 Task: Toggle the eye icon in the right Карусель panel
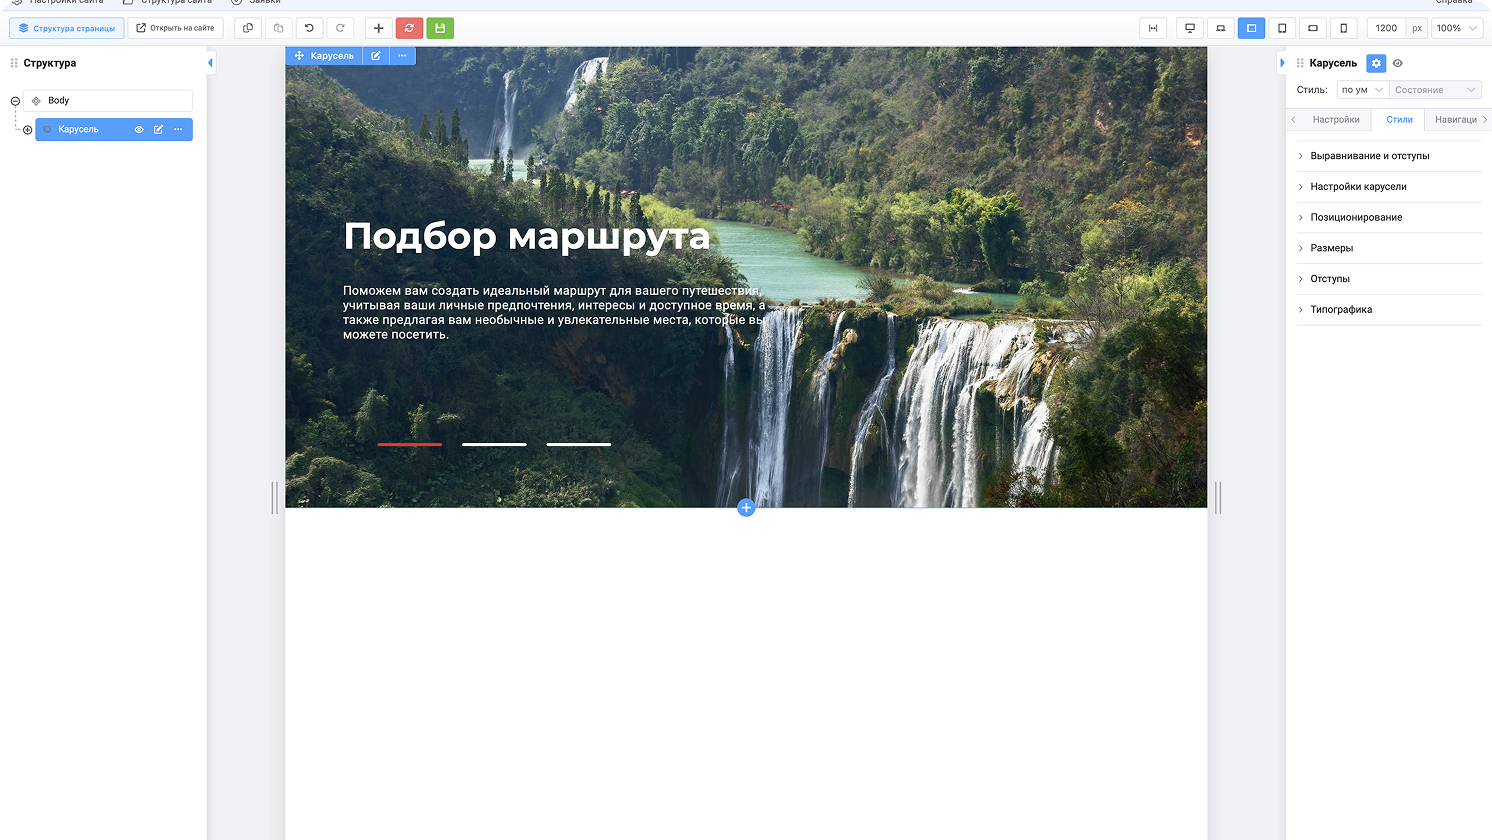pos(1398,63)
